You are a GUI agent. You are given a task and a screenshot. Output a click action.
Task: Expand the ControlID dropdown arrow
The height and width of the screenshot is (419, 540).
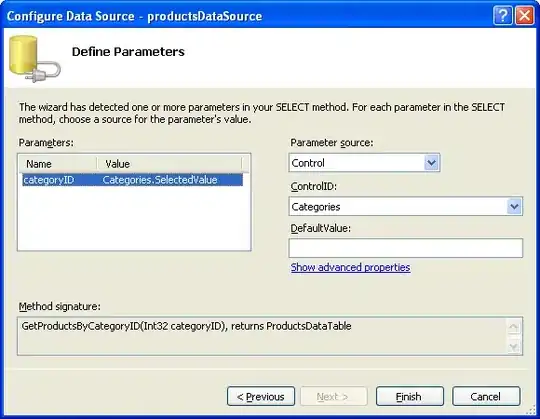point(514,206)
